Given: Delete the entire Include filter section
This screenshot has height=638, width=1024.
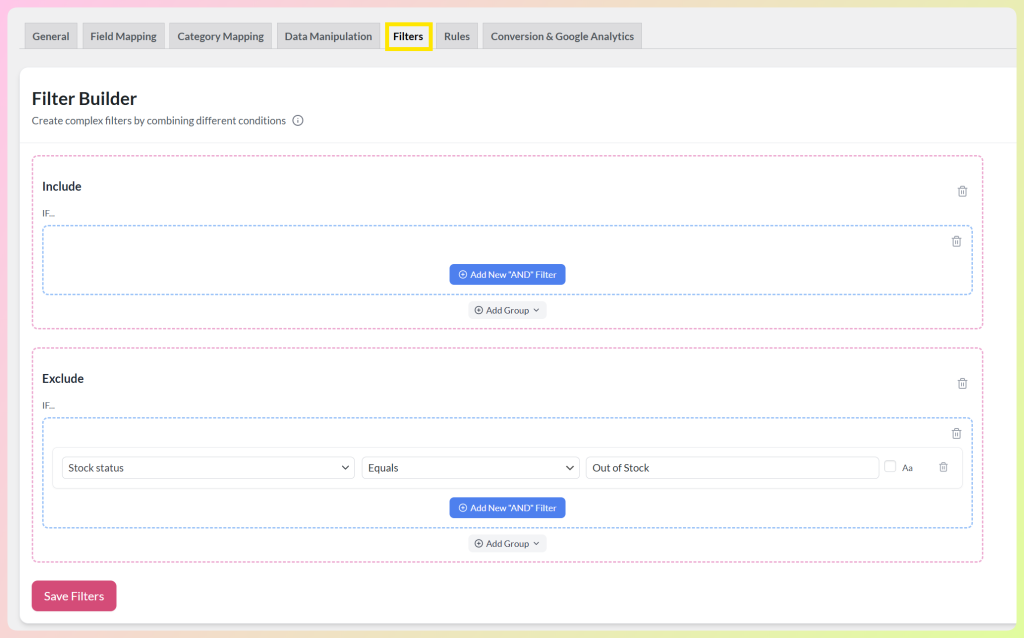Looking at the screenshot, I should tap(962, 191).
